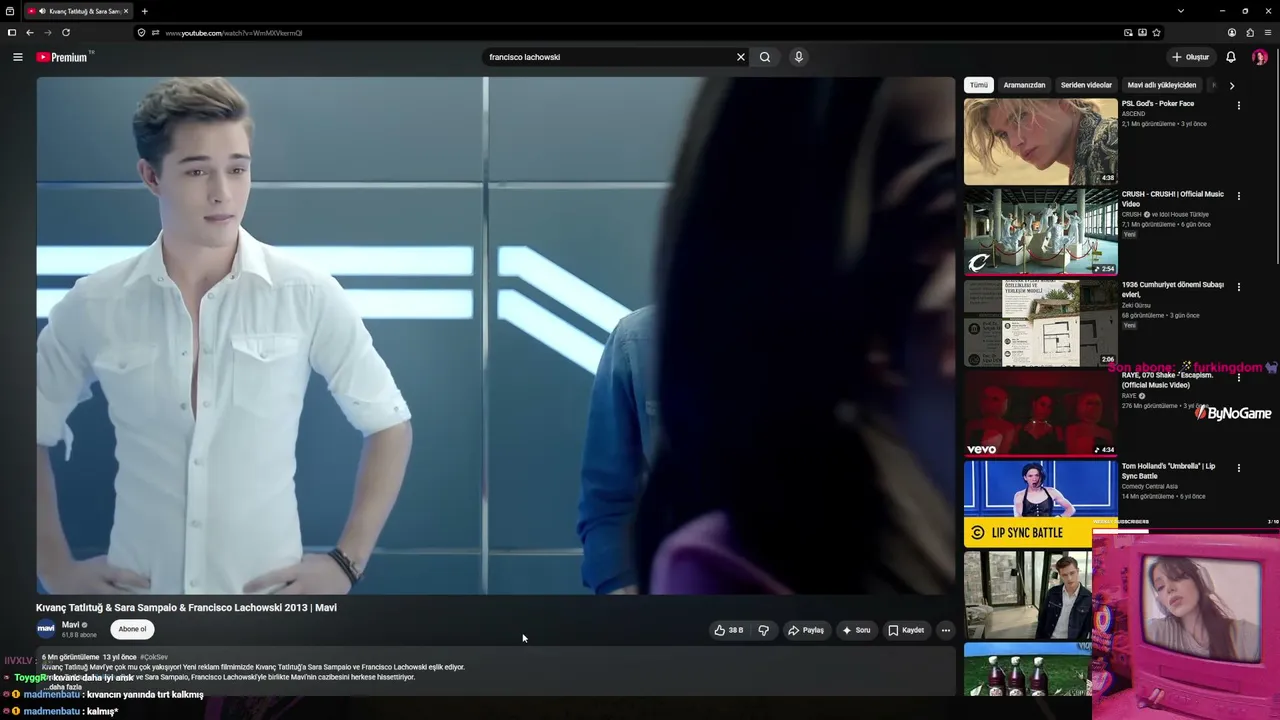Open the #ÇokSev hashtag link
The image size is (1280, 720).
coord(154,657)
